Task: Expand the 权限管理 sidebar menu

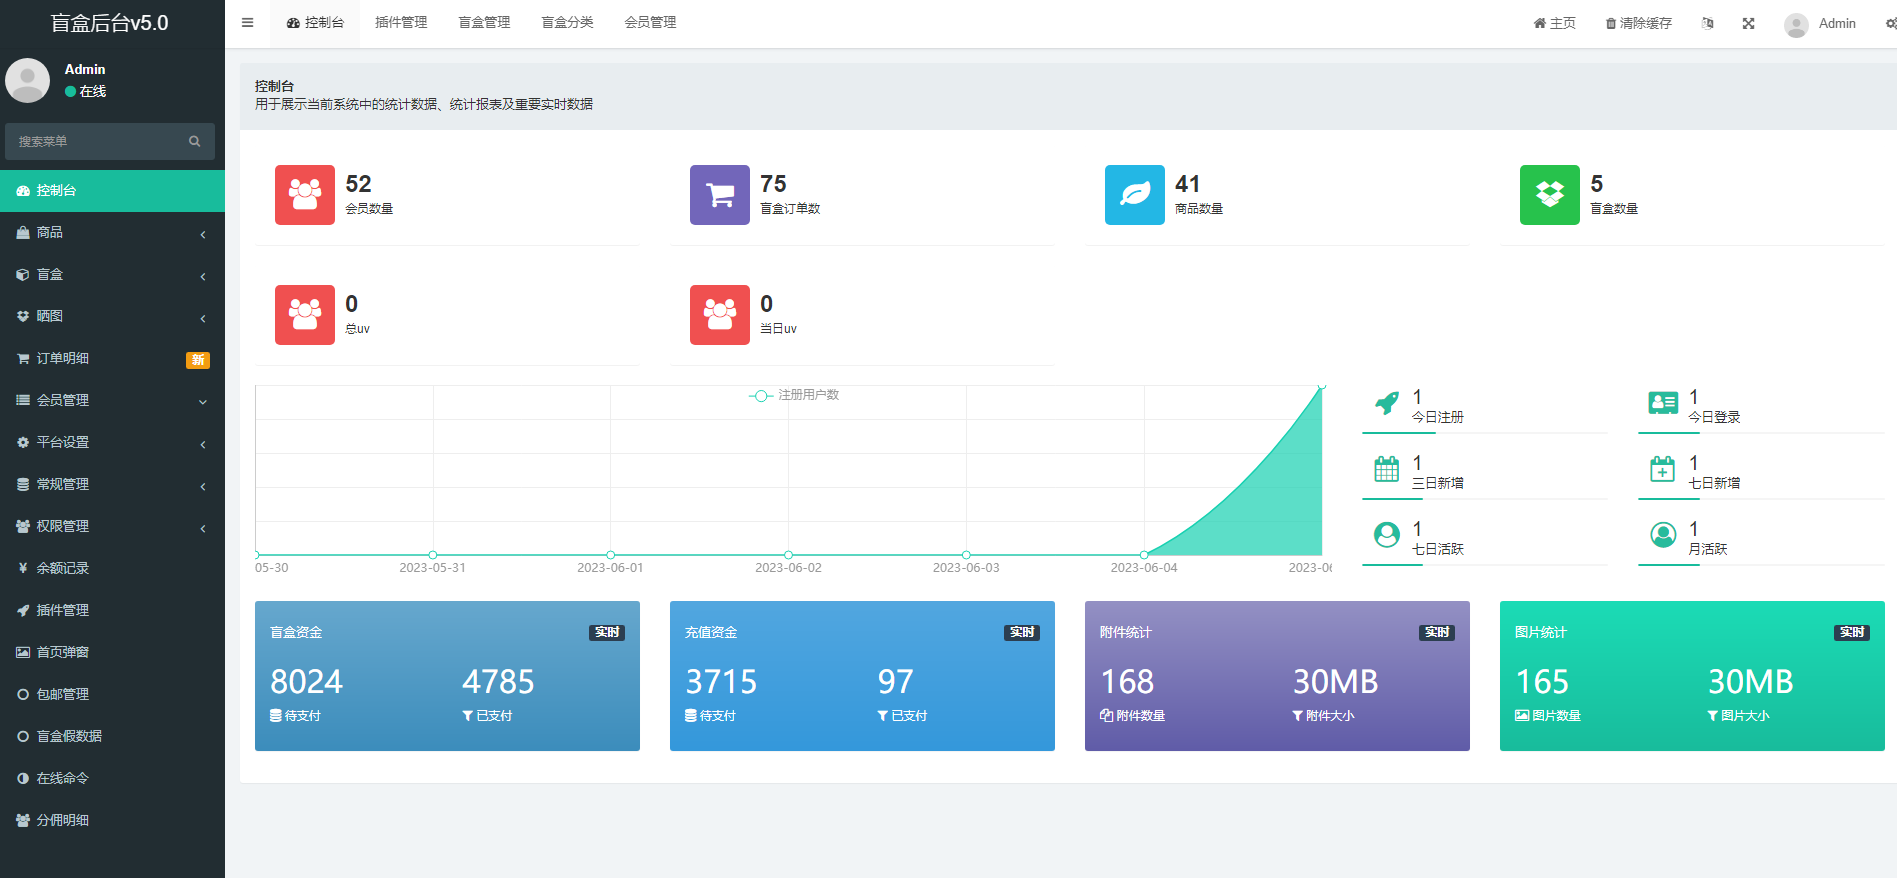Action: [x=112, y=526]
